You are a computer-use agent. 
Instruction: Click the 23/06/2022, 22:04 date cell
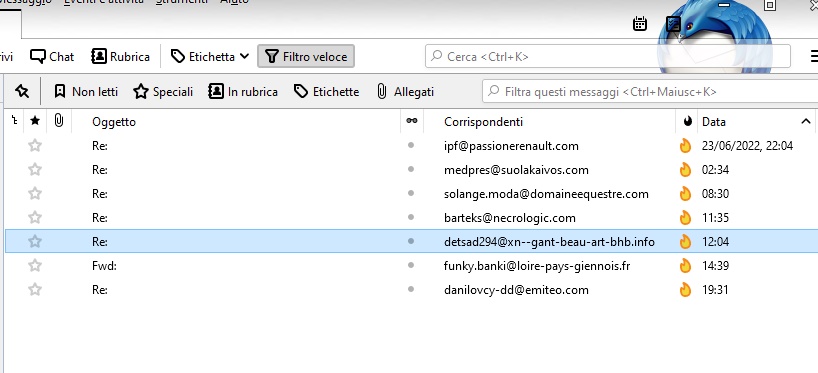click(x=748, y=146)
